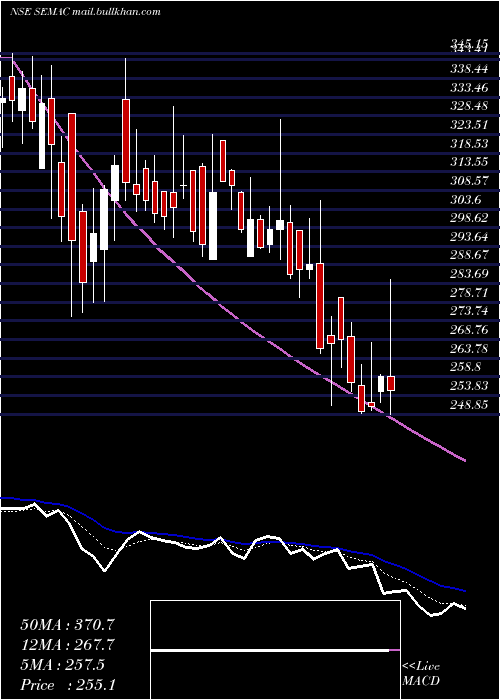
Task: Click the 318.53 price axis label
Action: click(x=469, y=143)
